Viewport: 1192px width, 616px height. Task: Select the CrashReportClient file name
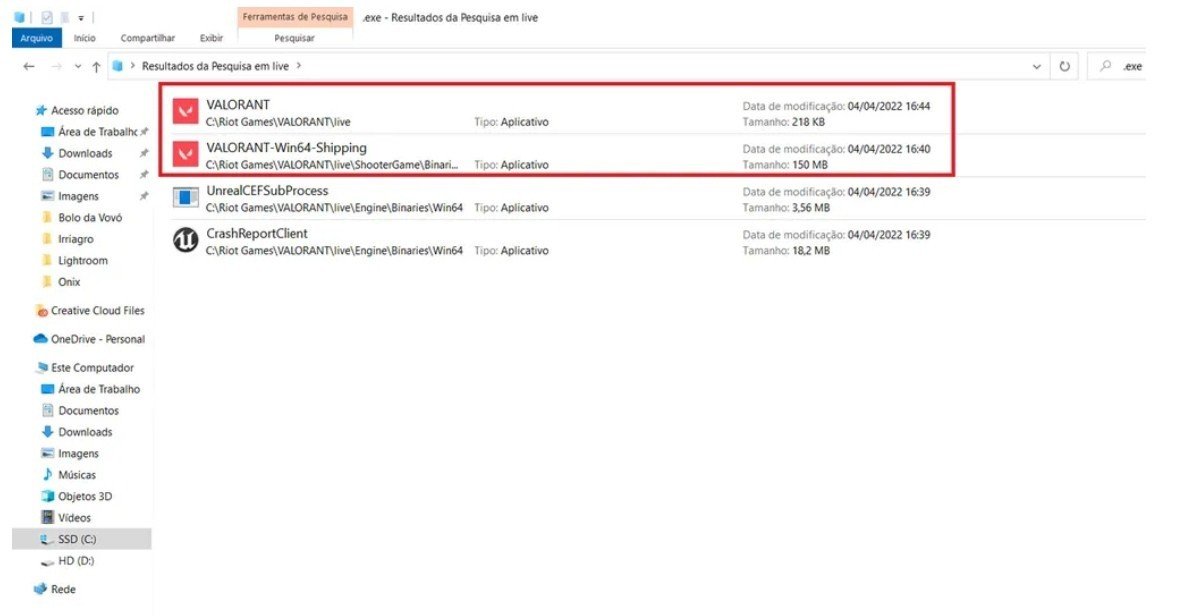tap(257, 233)
